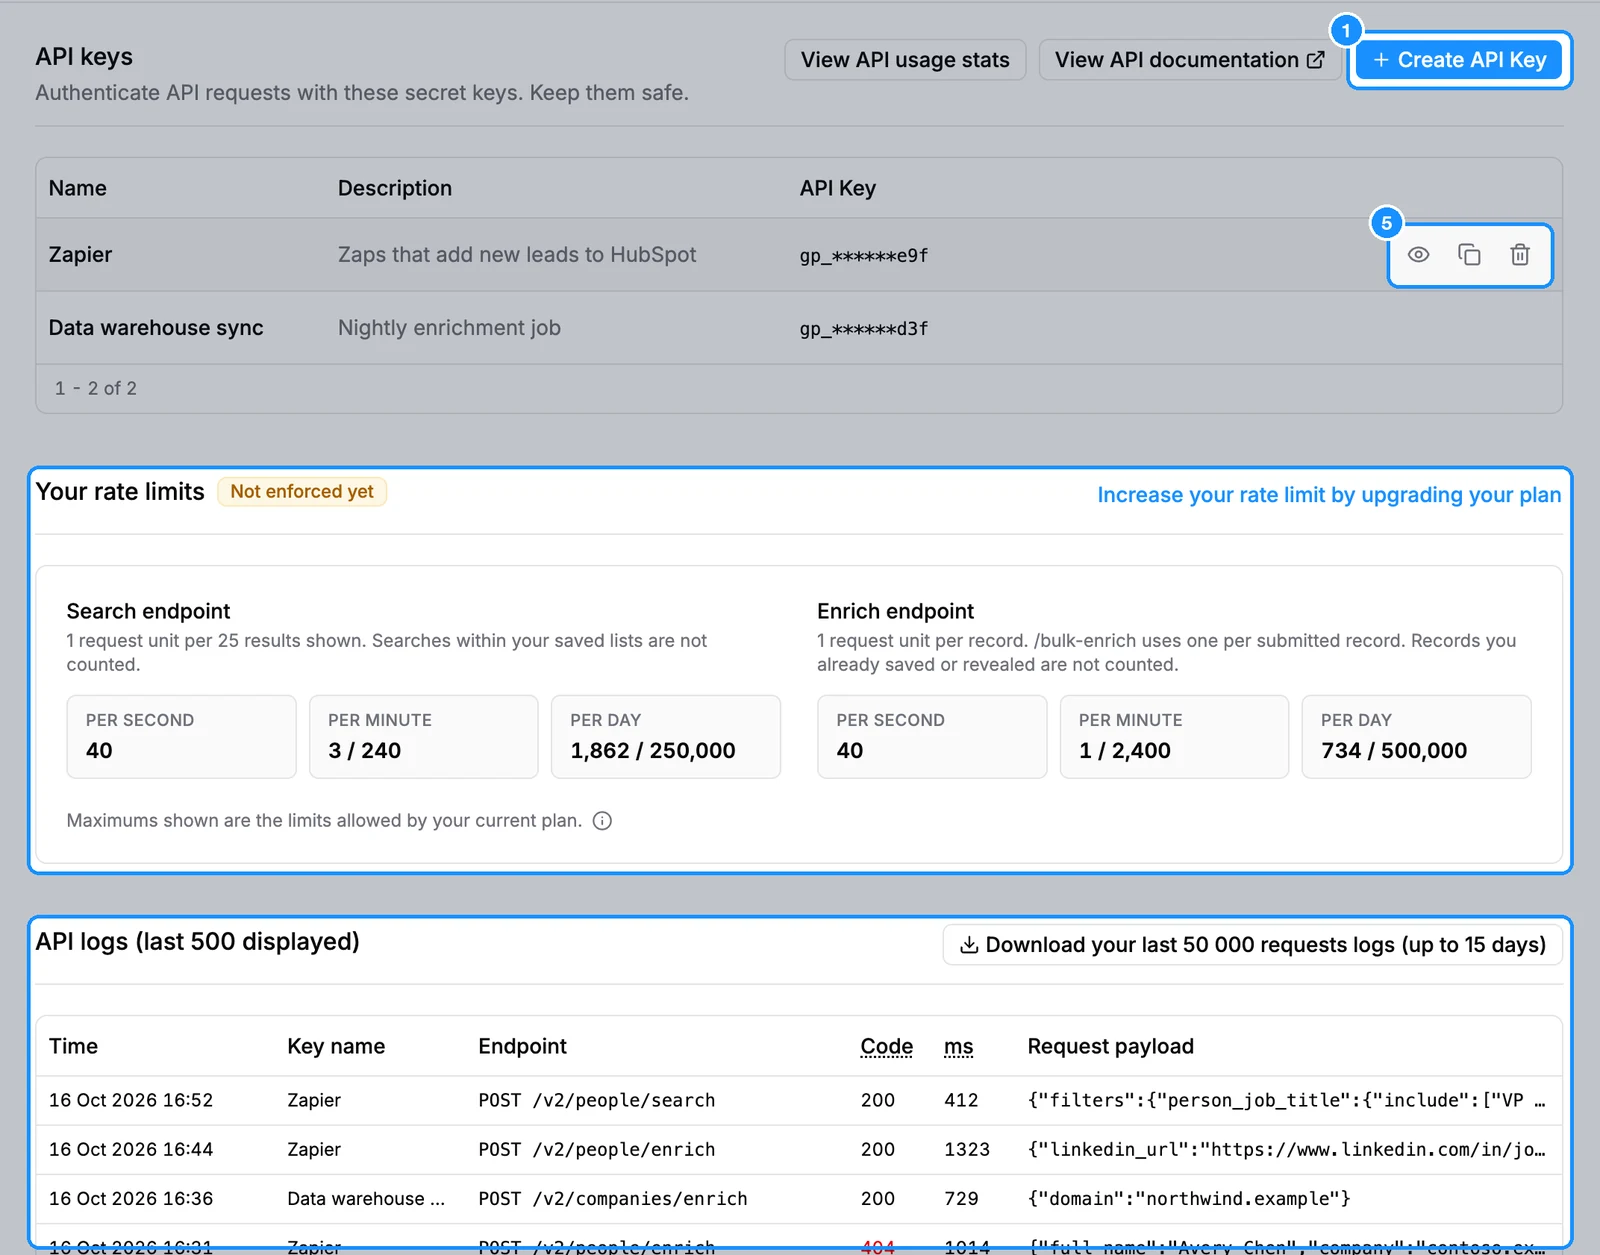The height and width of the screenshot is (1255, 1600).
Task: Click the Endpoint column header
Action: [x=522, y=1046]
